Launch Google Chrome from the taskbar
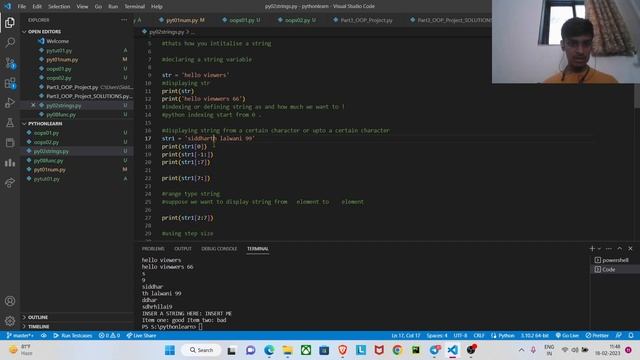Viewport: 640px width, 360px height. click(397, 350)
